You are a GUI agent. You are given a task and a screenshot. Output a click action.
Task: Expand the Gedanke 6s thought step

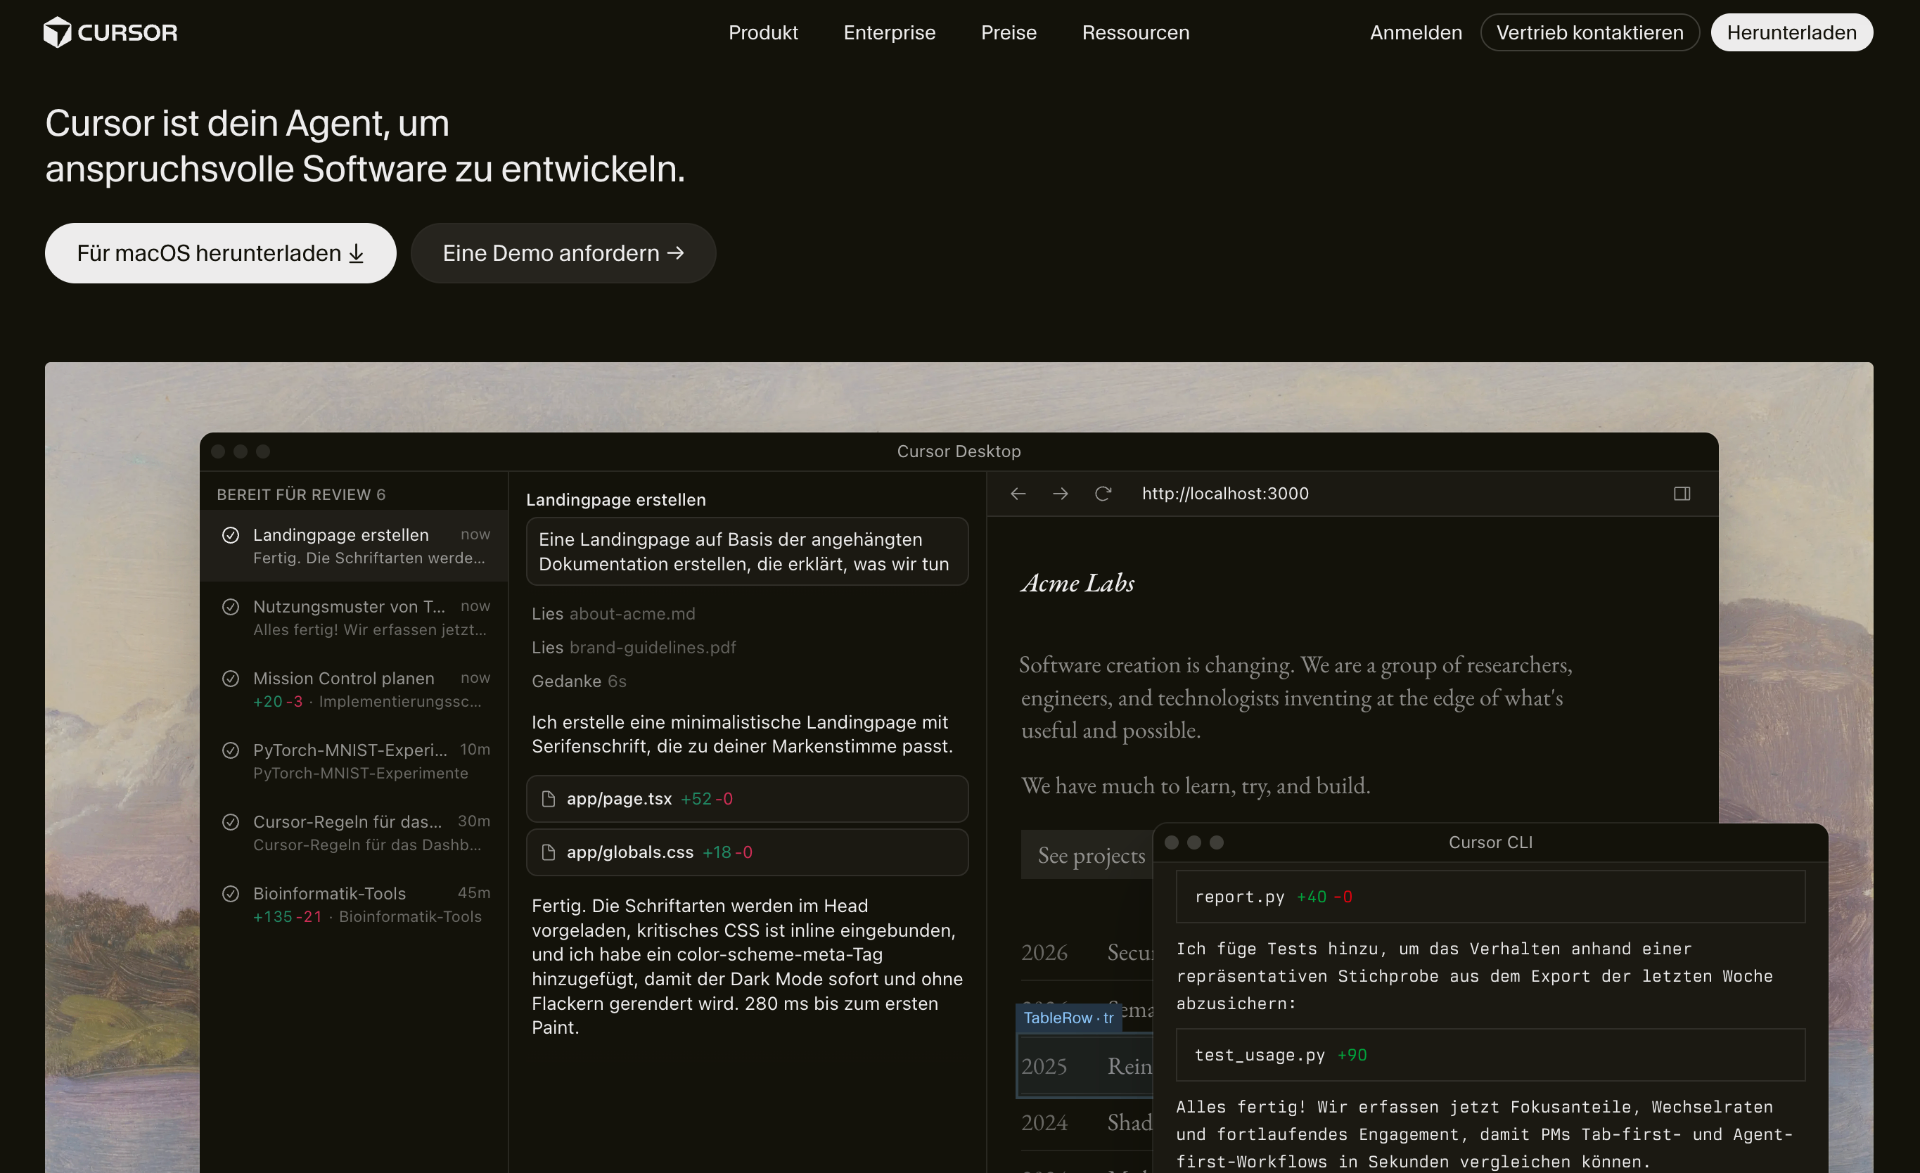click(579, 682)
